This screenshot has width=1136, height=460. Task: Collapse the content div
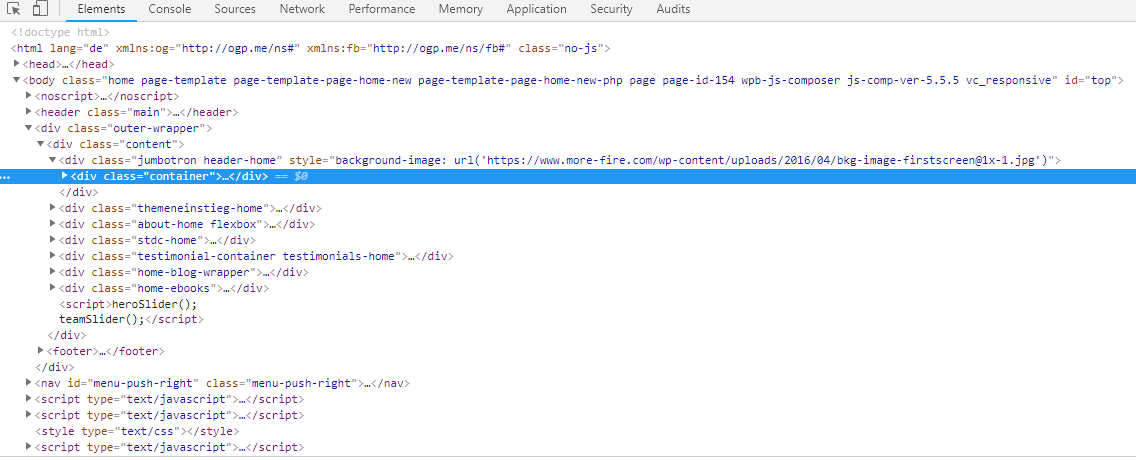tap(40, 144)
